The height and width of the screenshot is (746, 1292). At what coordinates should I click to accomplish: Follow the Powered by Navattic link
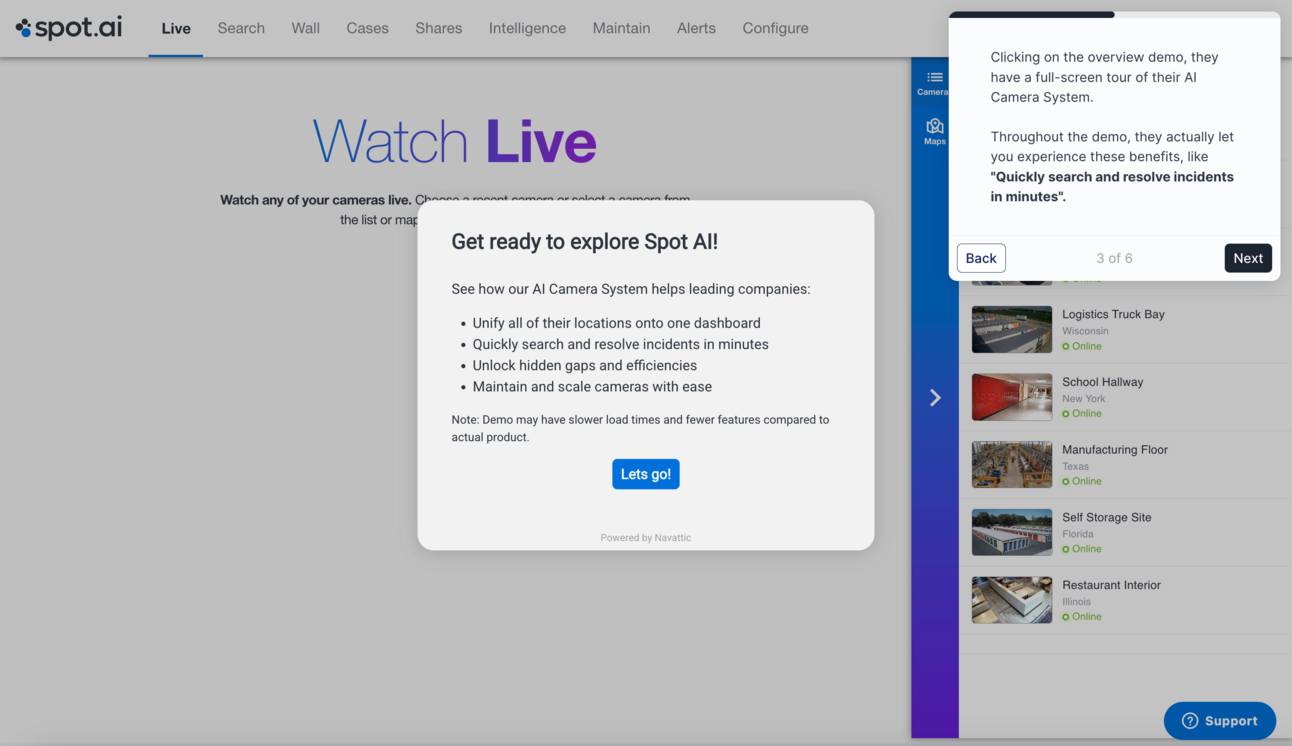click(646, 538)
